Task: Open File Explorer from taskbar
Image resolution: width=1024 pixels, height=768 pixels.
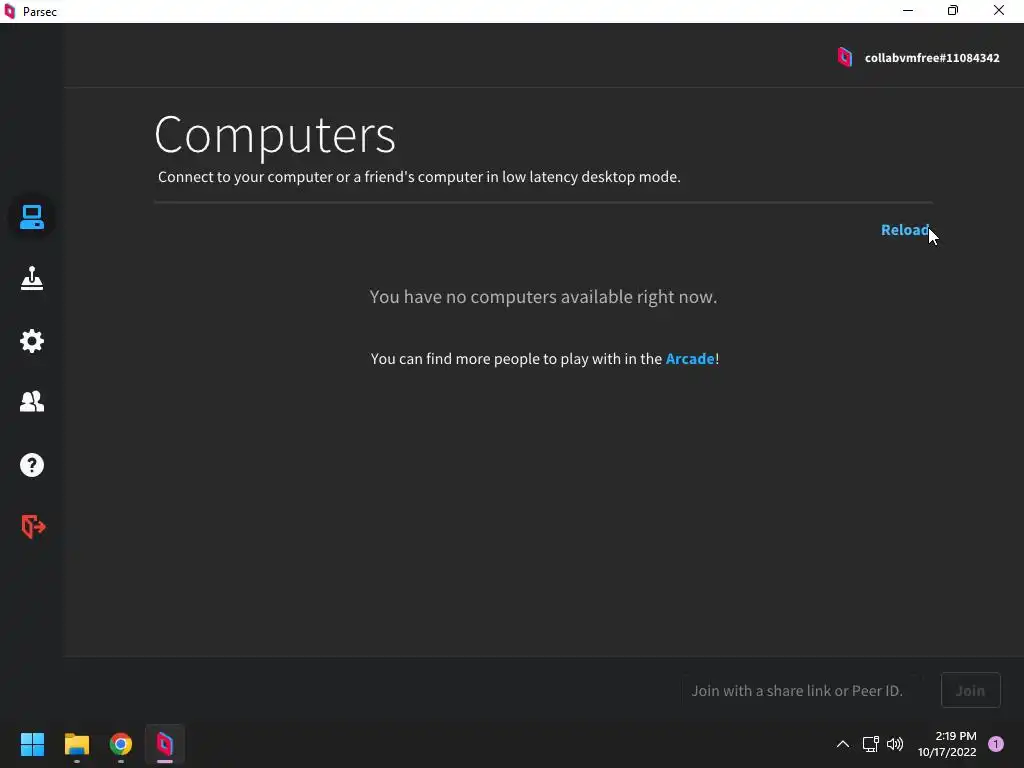Action: (76, 744)
